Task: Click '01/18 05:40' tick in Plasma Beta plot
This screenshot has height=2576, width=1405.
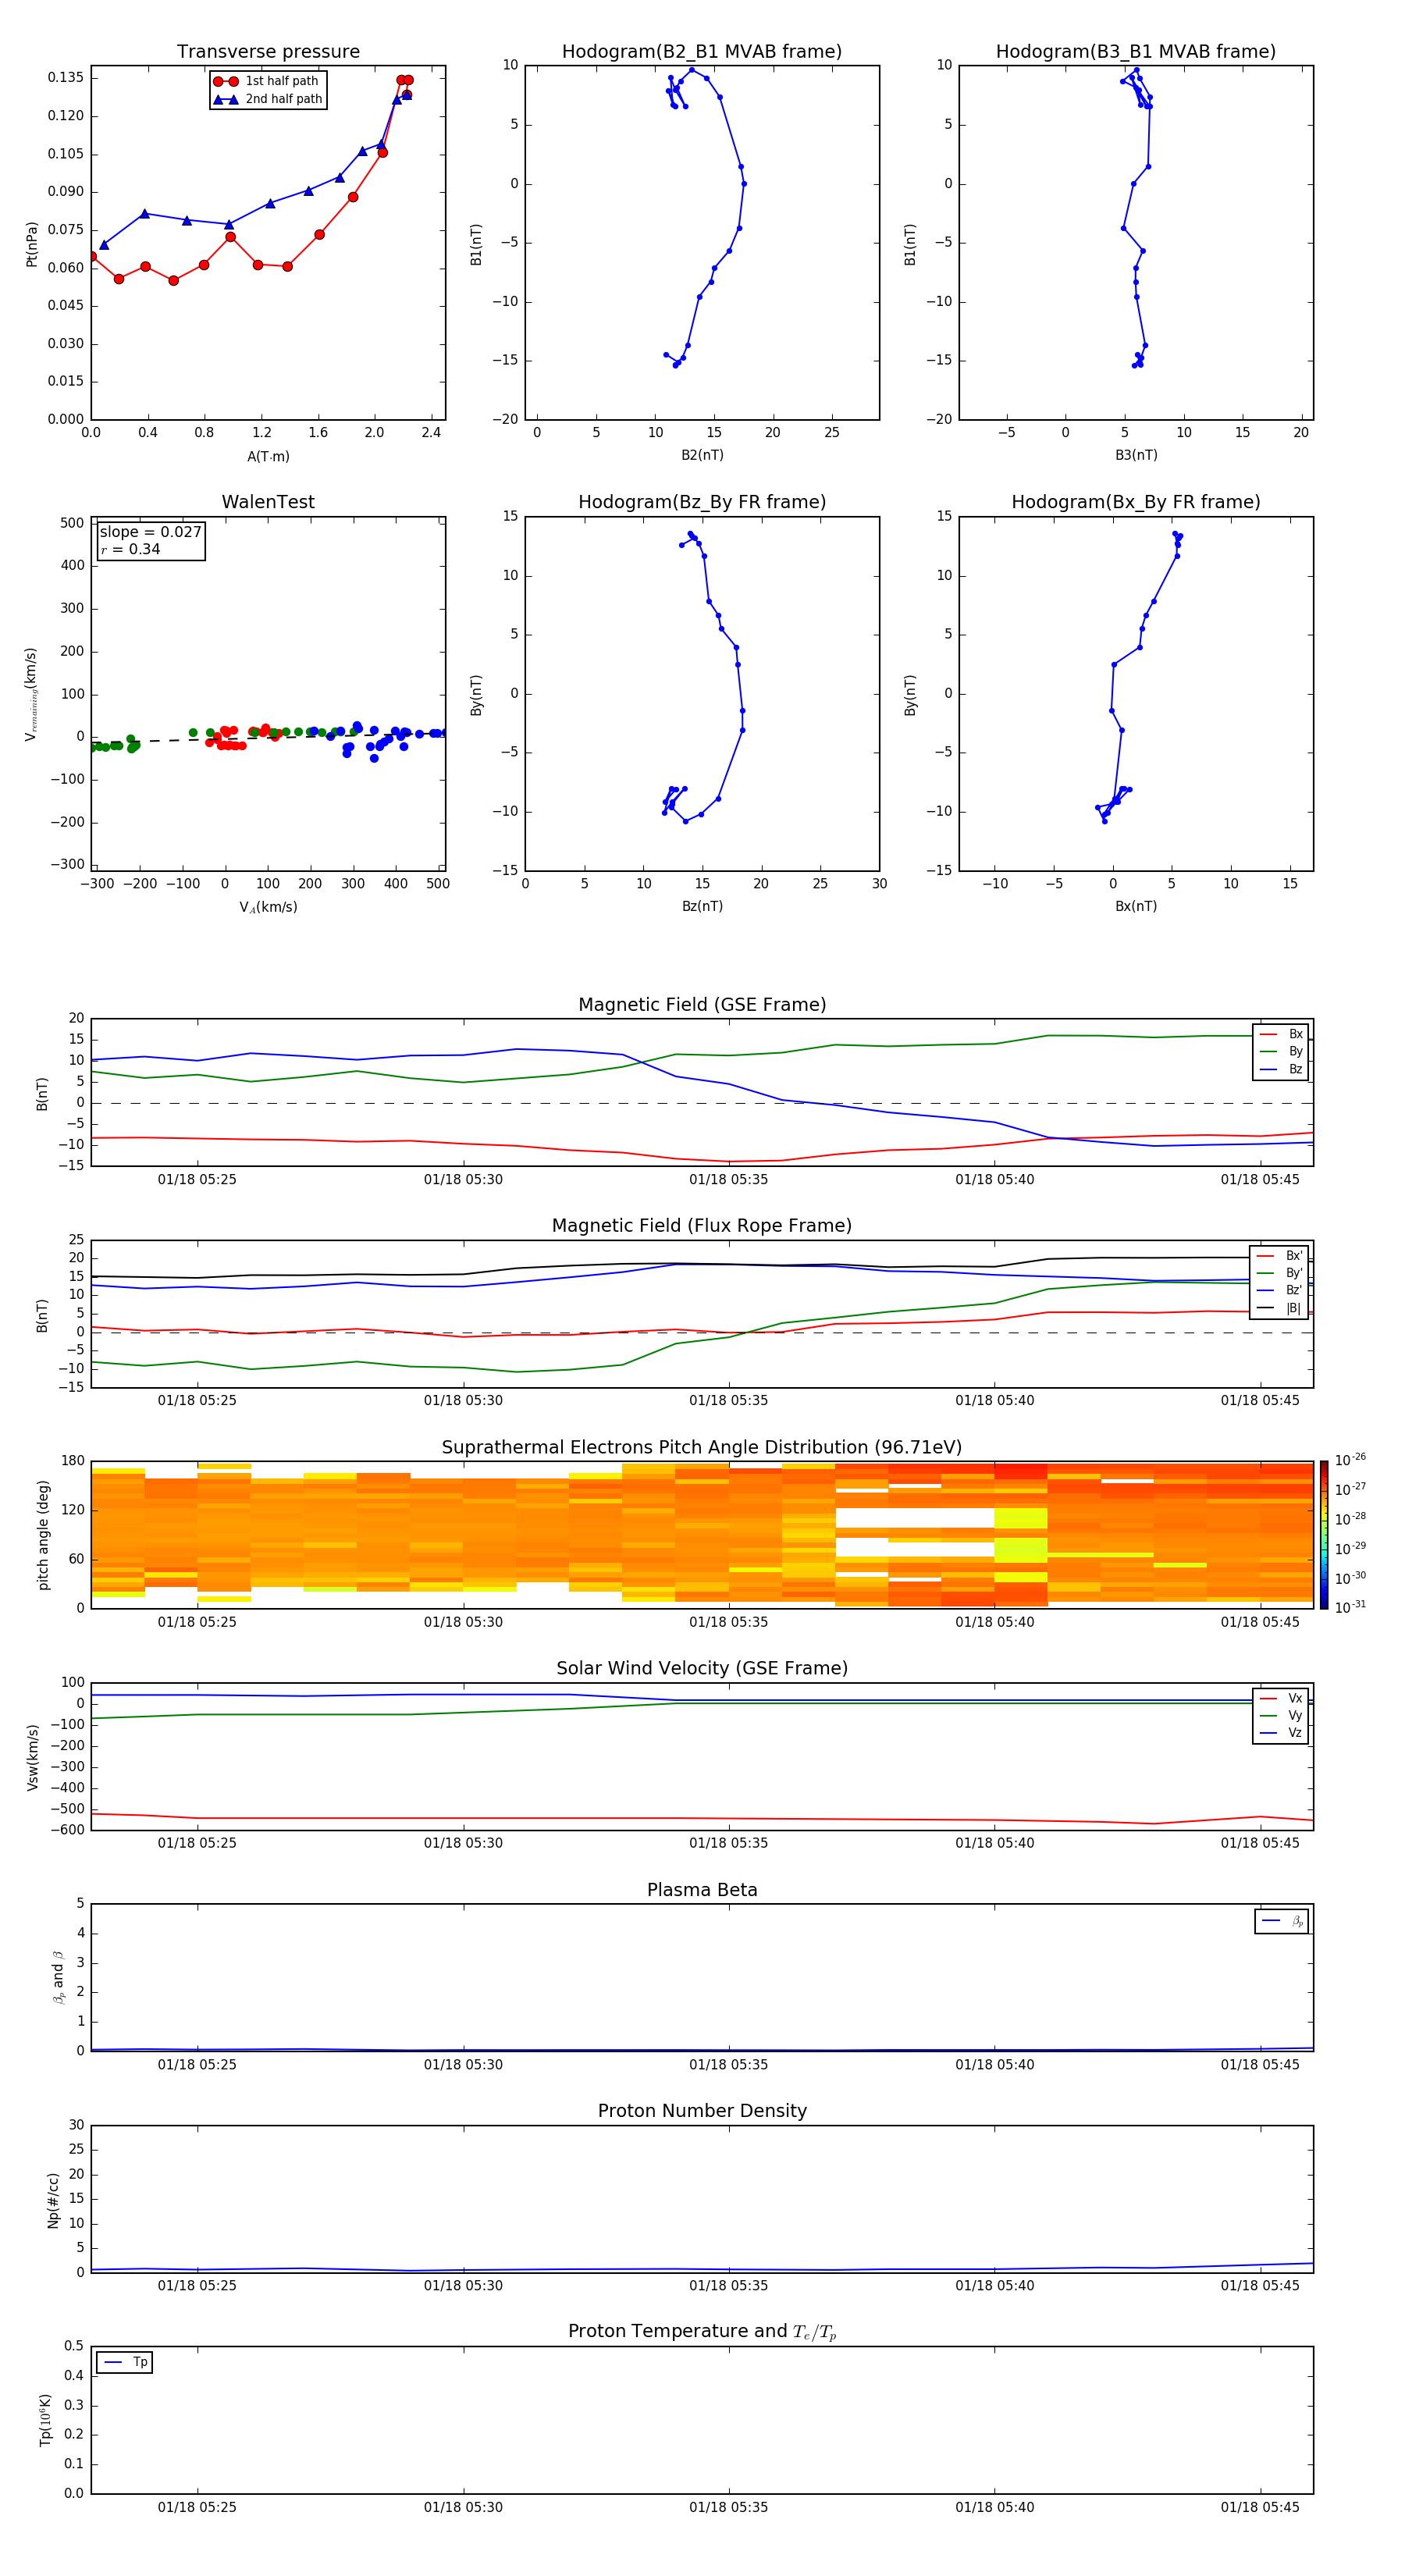Action: tap(994, 2065)
